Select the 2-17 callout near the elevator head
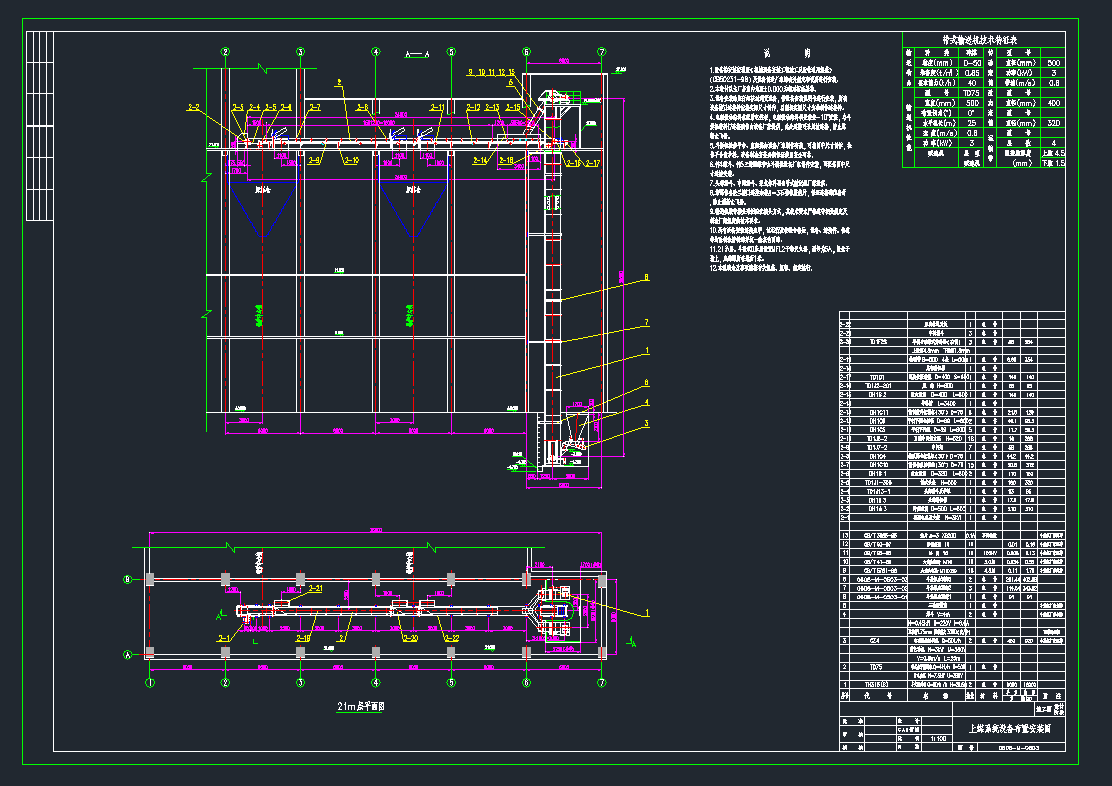Viewport: 1112px width, 786px height. coord(592,161)
